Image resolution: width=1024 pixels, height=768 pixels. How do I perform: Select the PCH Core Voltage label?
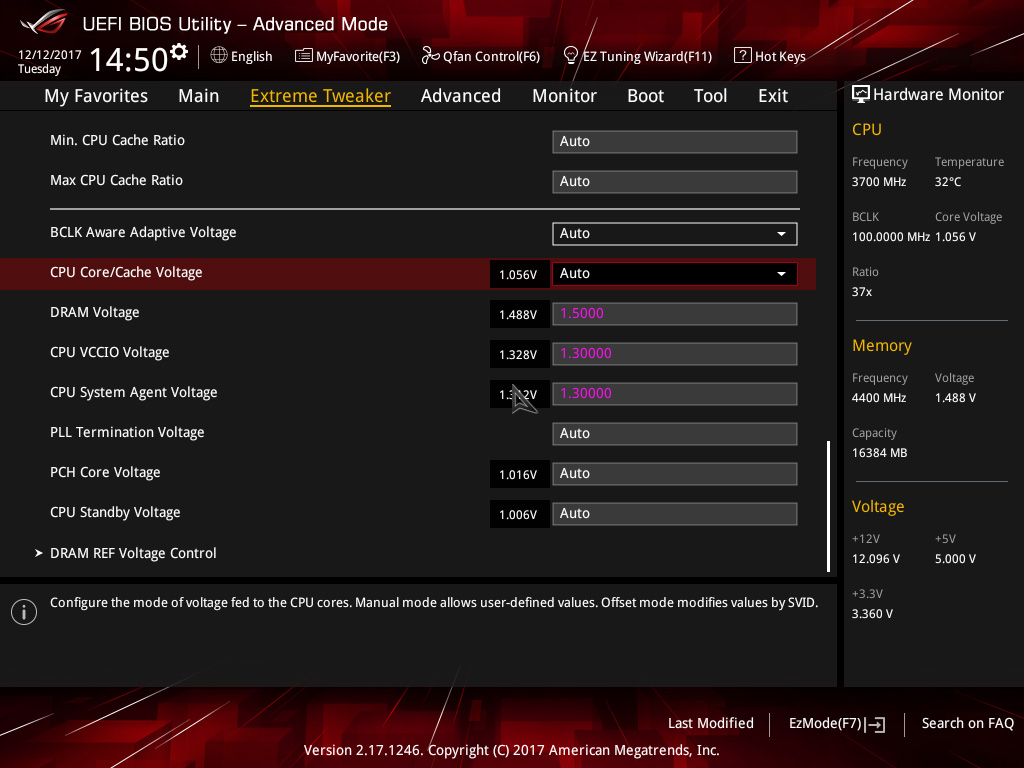105,472
